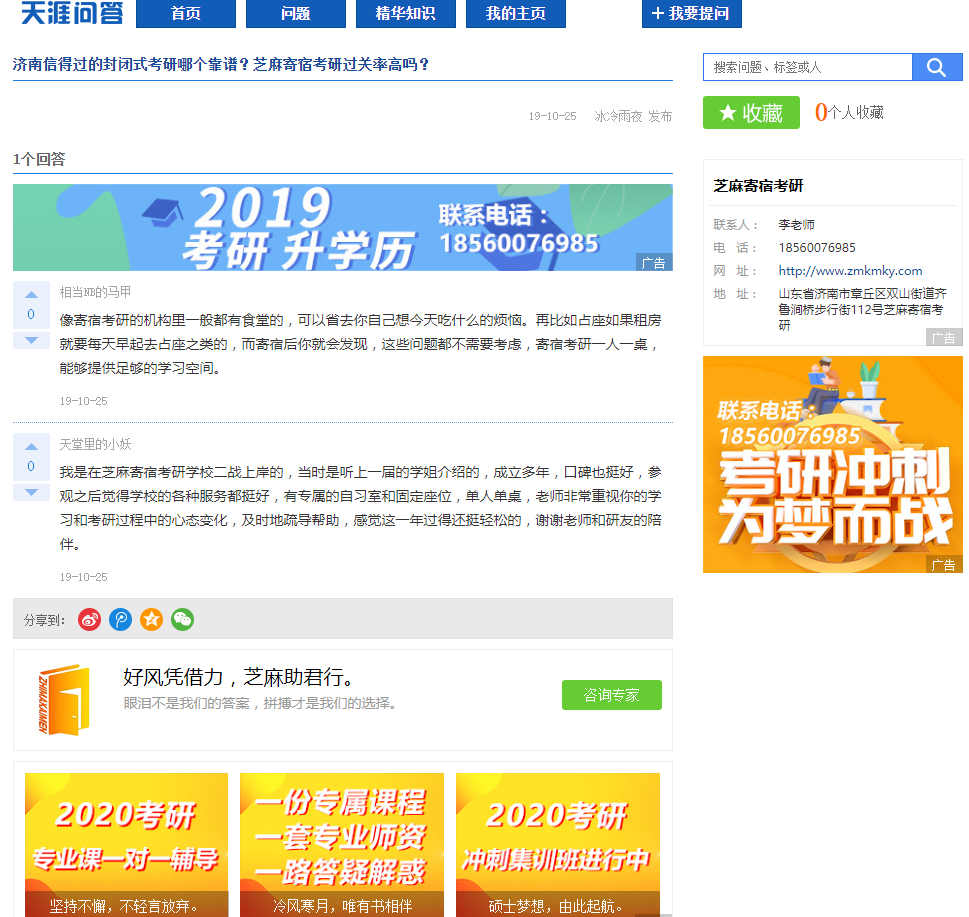The height and width of the screenshot is (917, 969).
Task: Click the 我要提问 button
Action: click(692, 13)
